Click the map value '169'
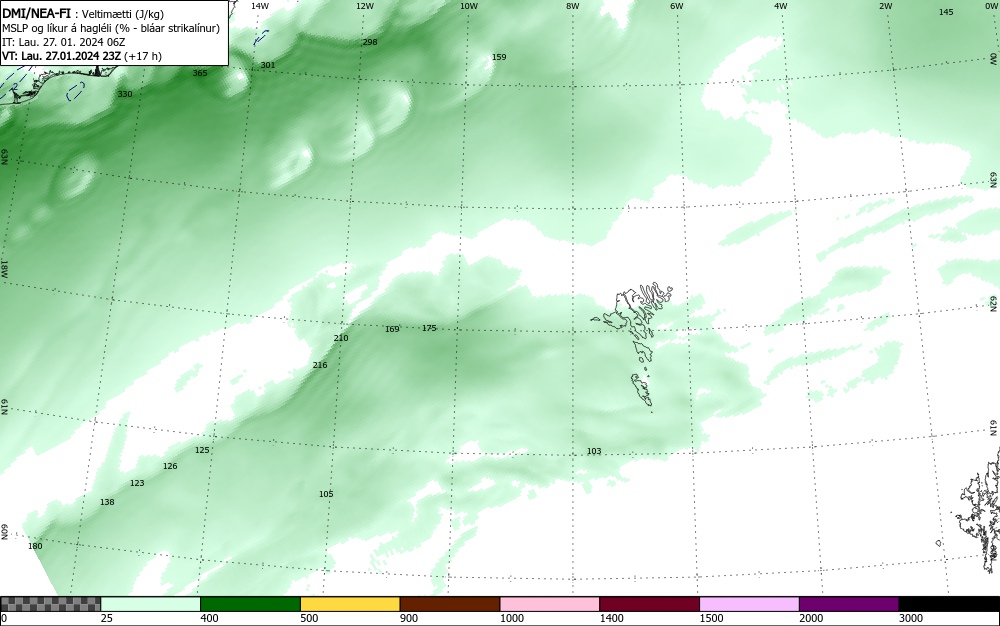The width and height of the screenshot is (1000, 626). [x=392, y=329]
